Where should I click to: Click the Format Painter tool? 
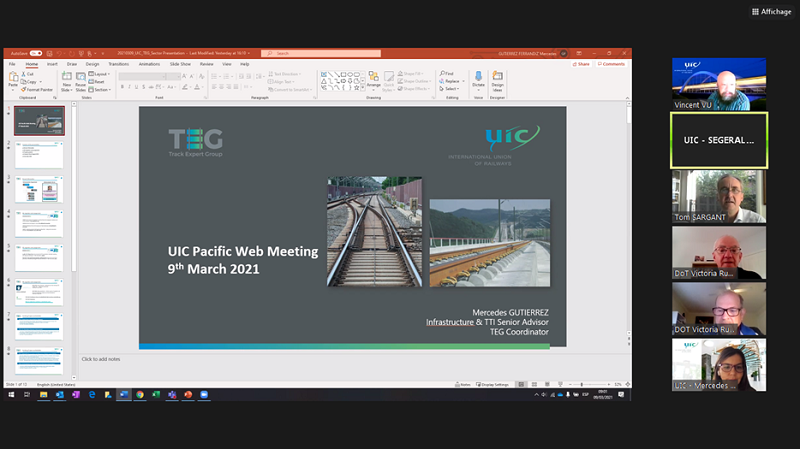pos(37,90)
